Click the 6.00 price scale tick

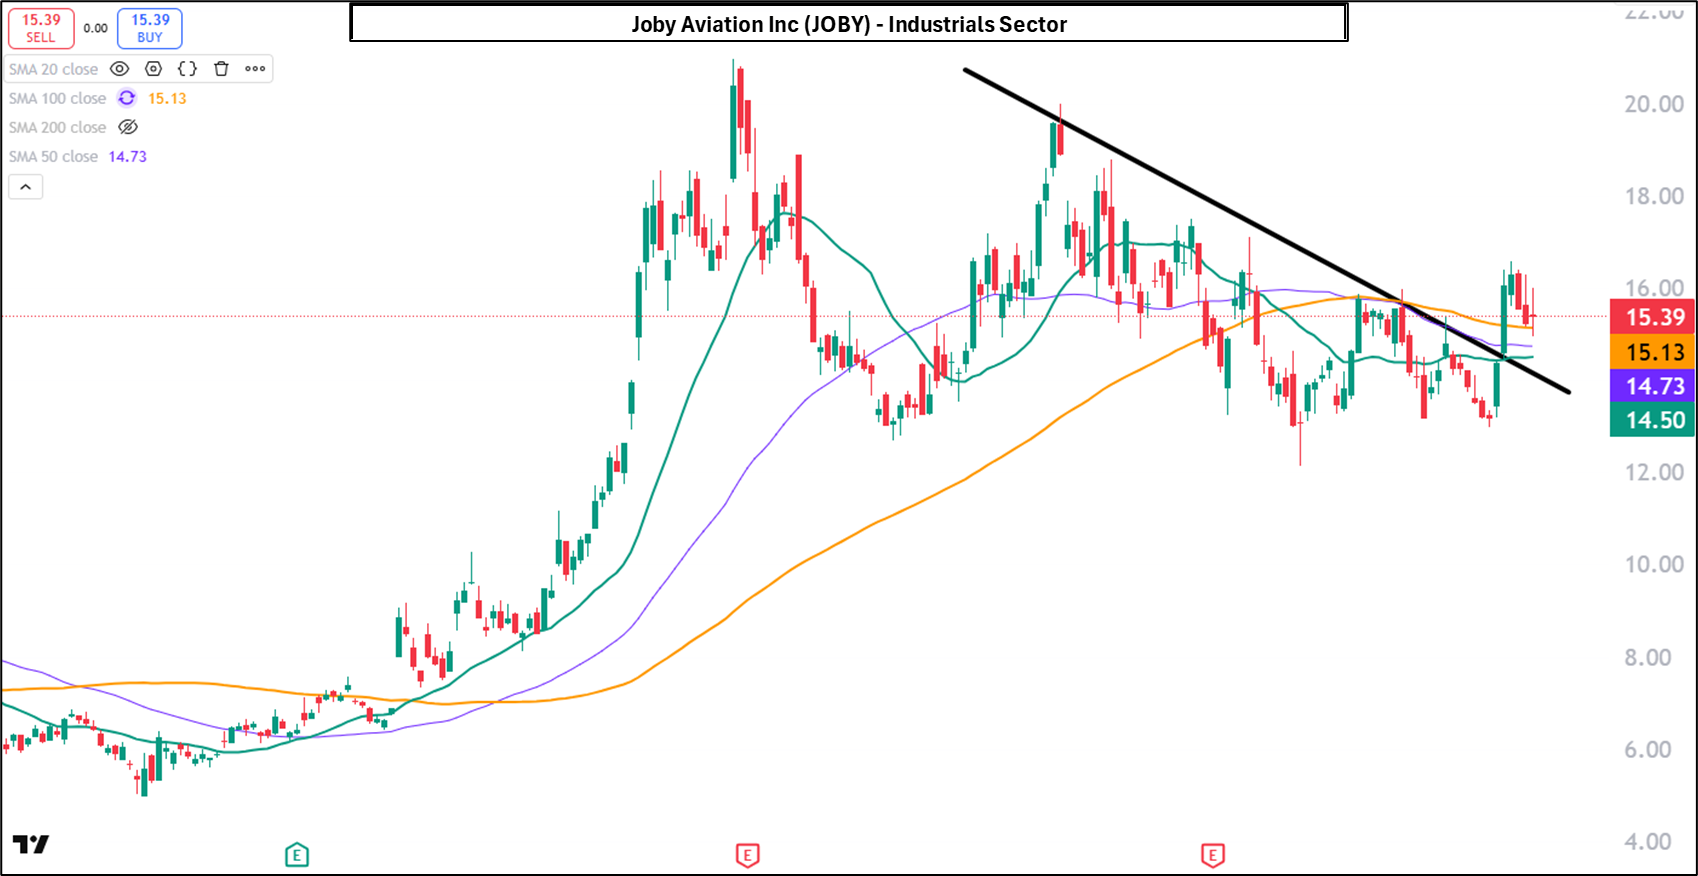tap(1648, 749)
